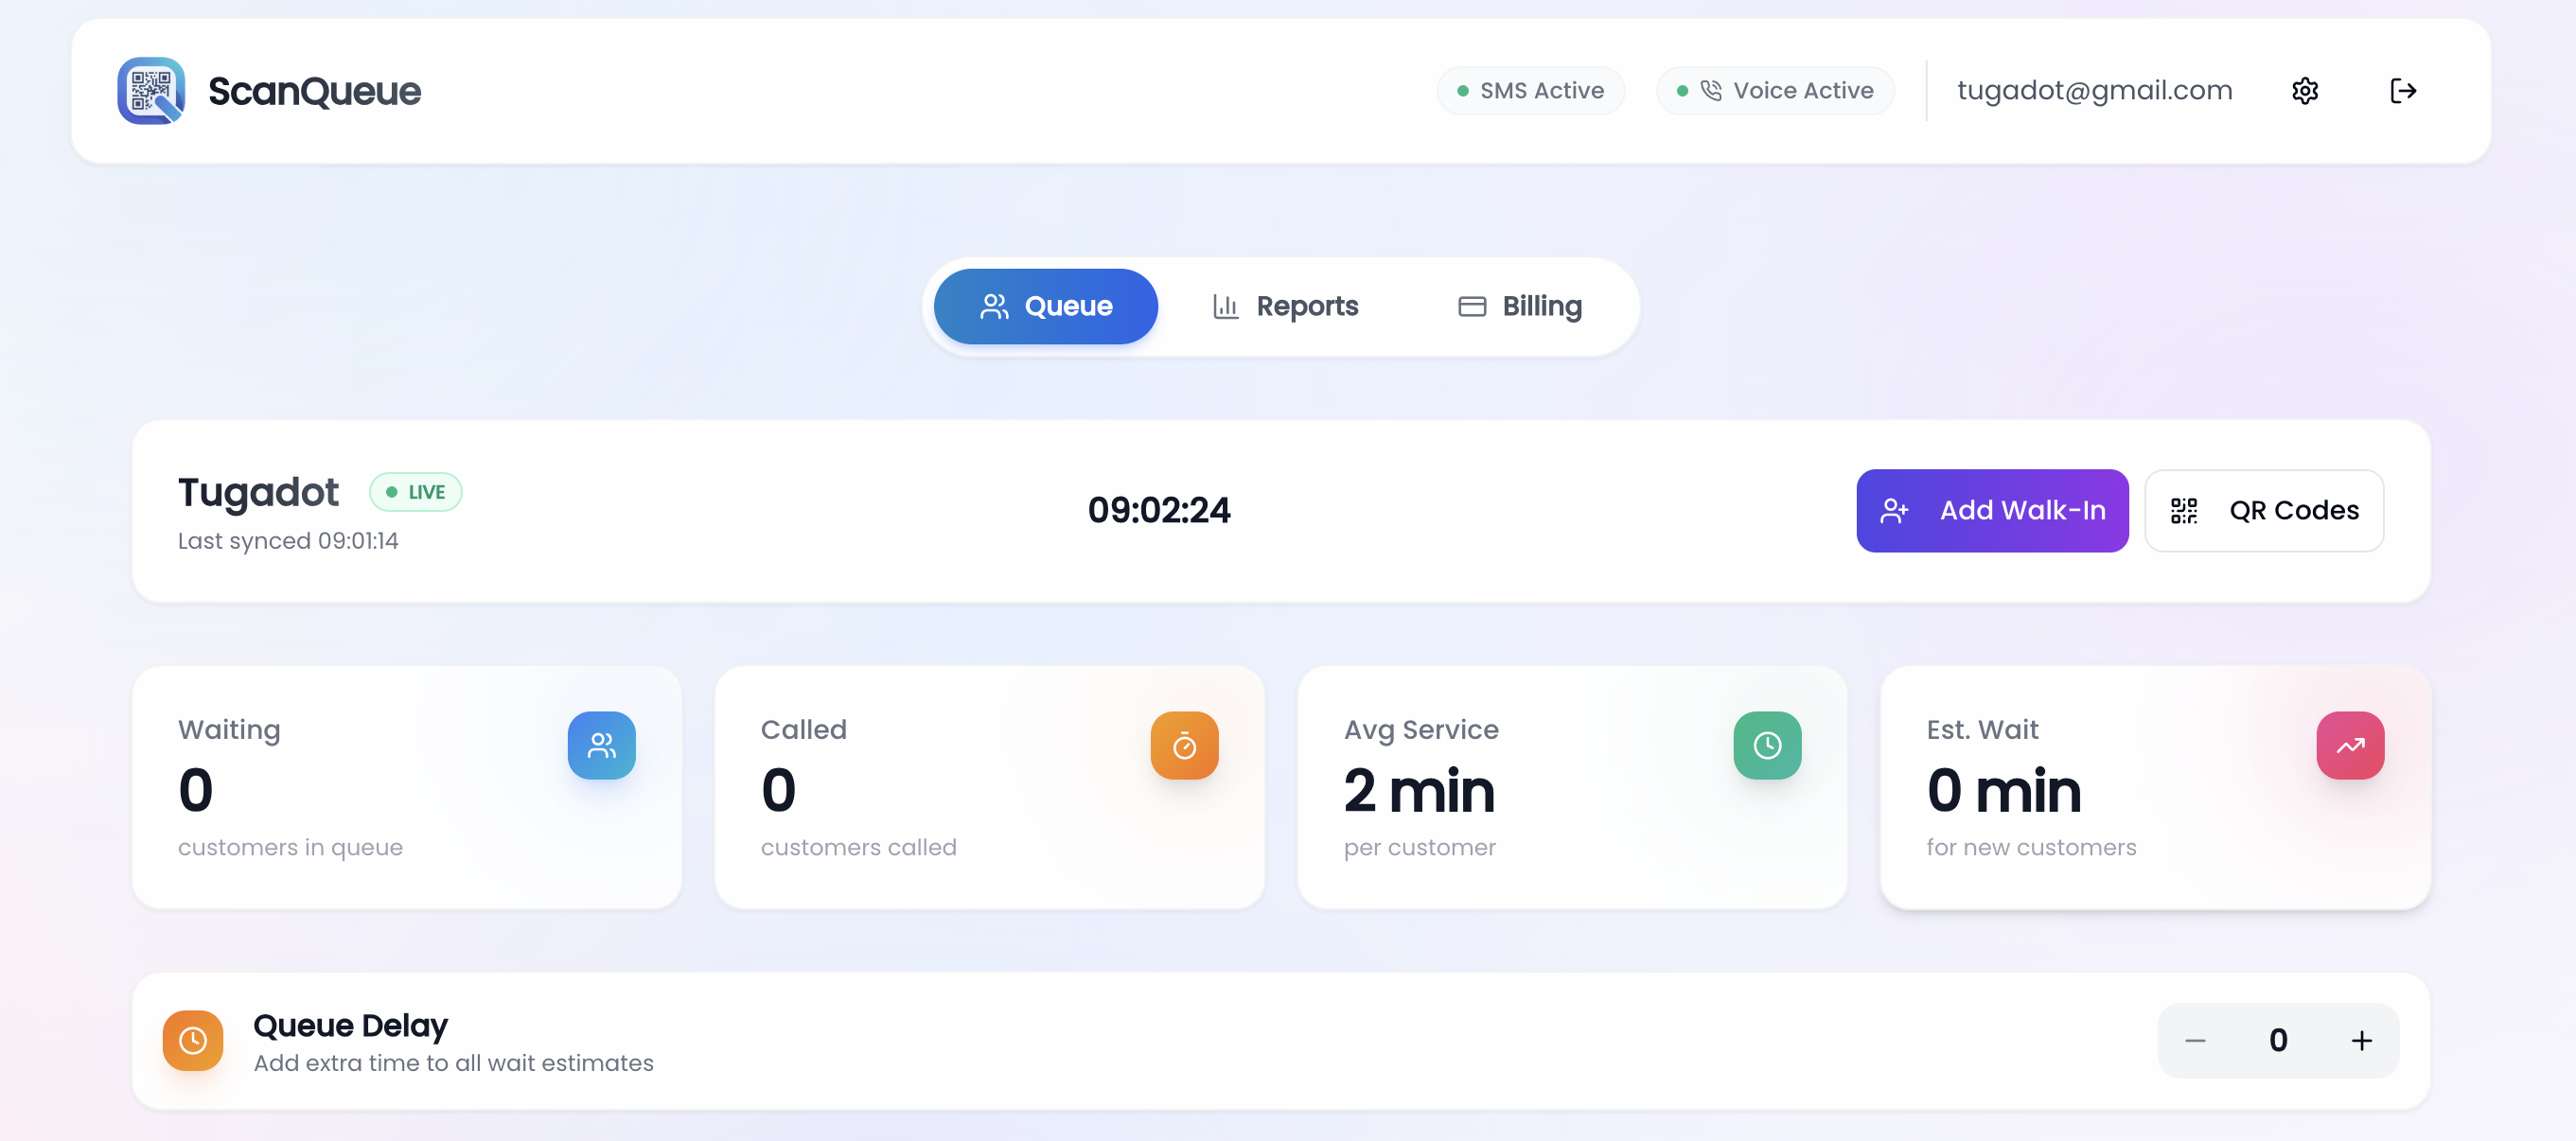Click the blue Waiting customers icon
The height and width of the screenshot is (1141, 2576).
click(x=601, y=745)
